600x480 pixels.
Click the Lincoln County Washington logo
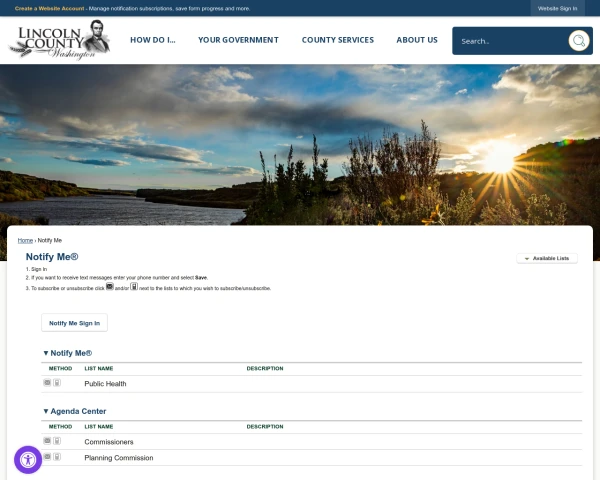[59, 40]
